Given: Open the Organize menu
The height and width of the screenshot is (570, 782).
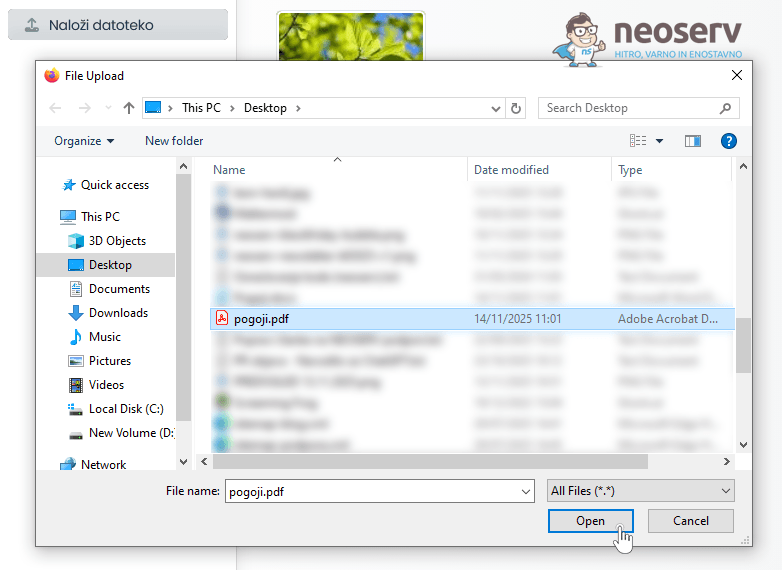Looking at the screenshot, I should pyautogui.click(x=84, y=141).
